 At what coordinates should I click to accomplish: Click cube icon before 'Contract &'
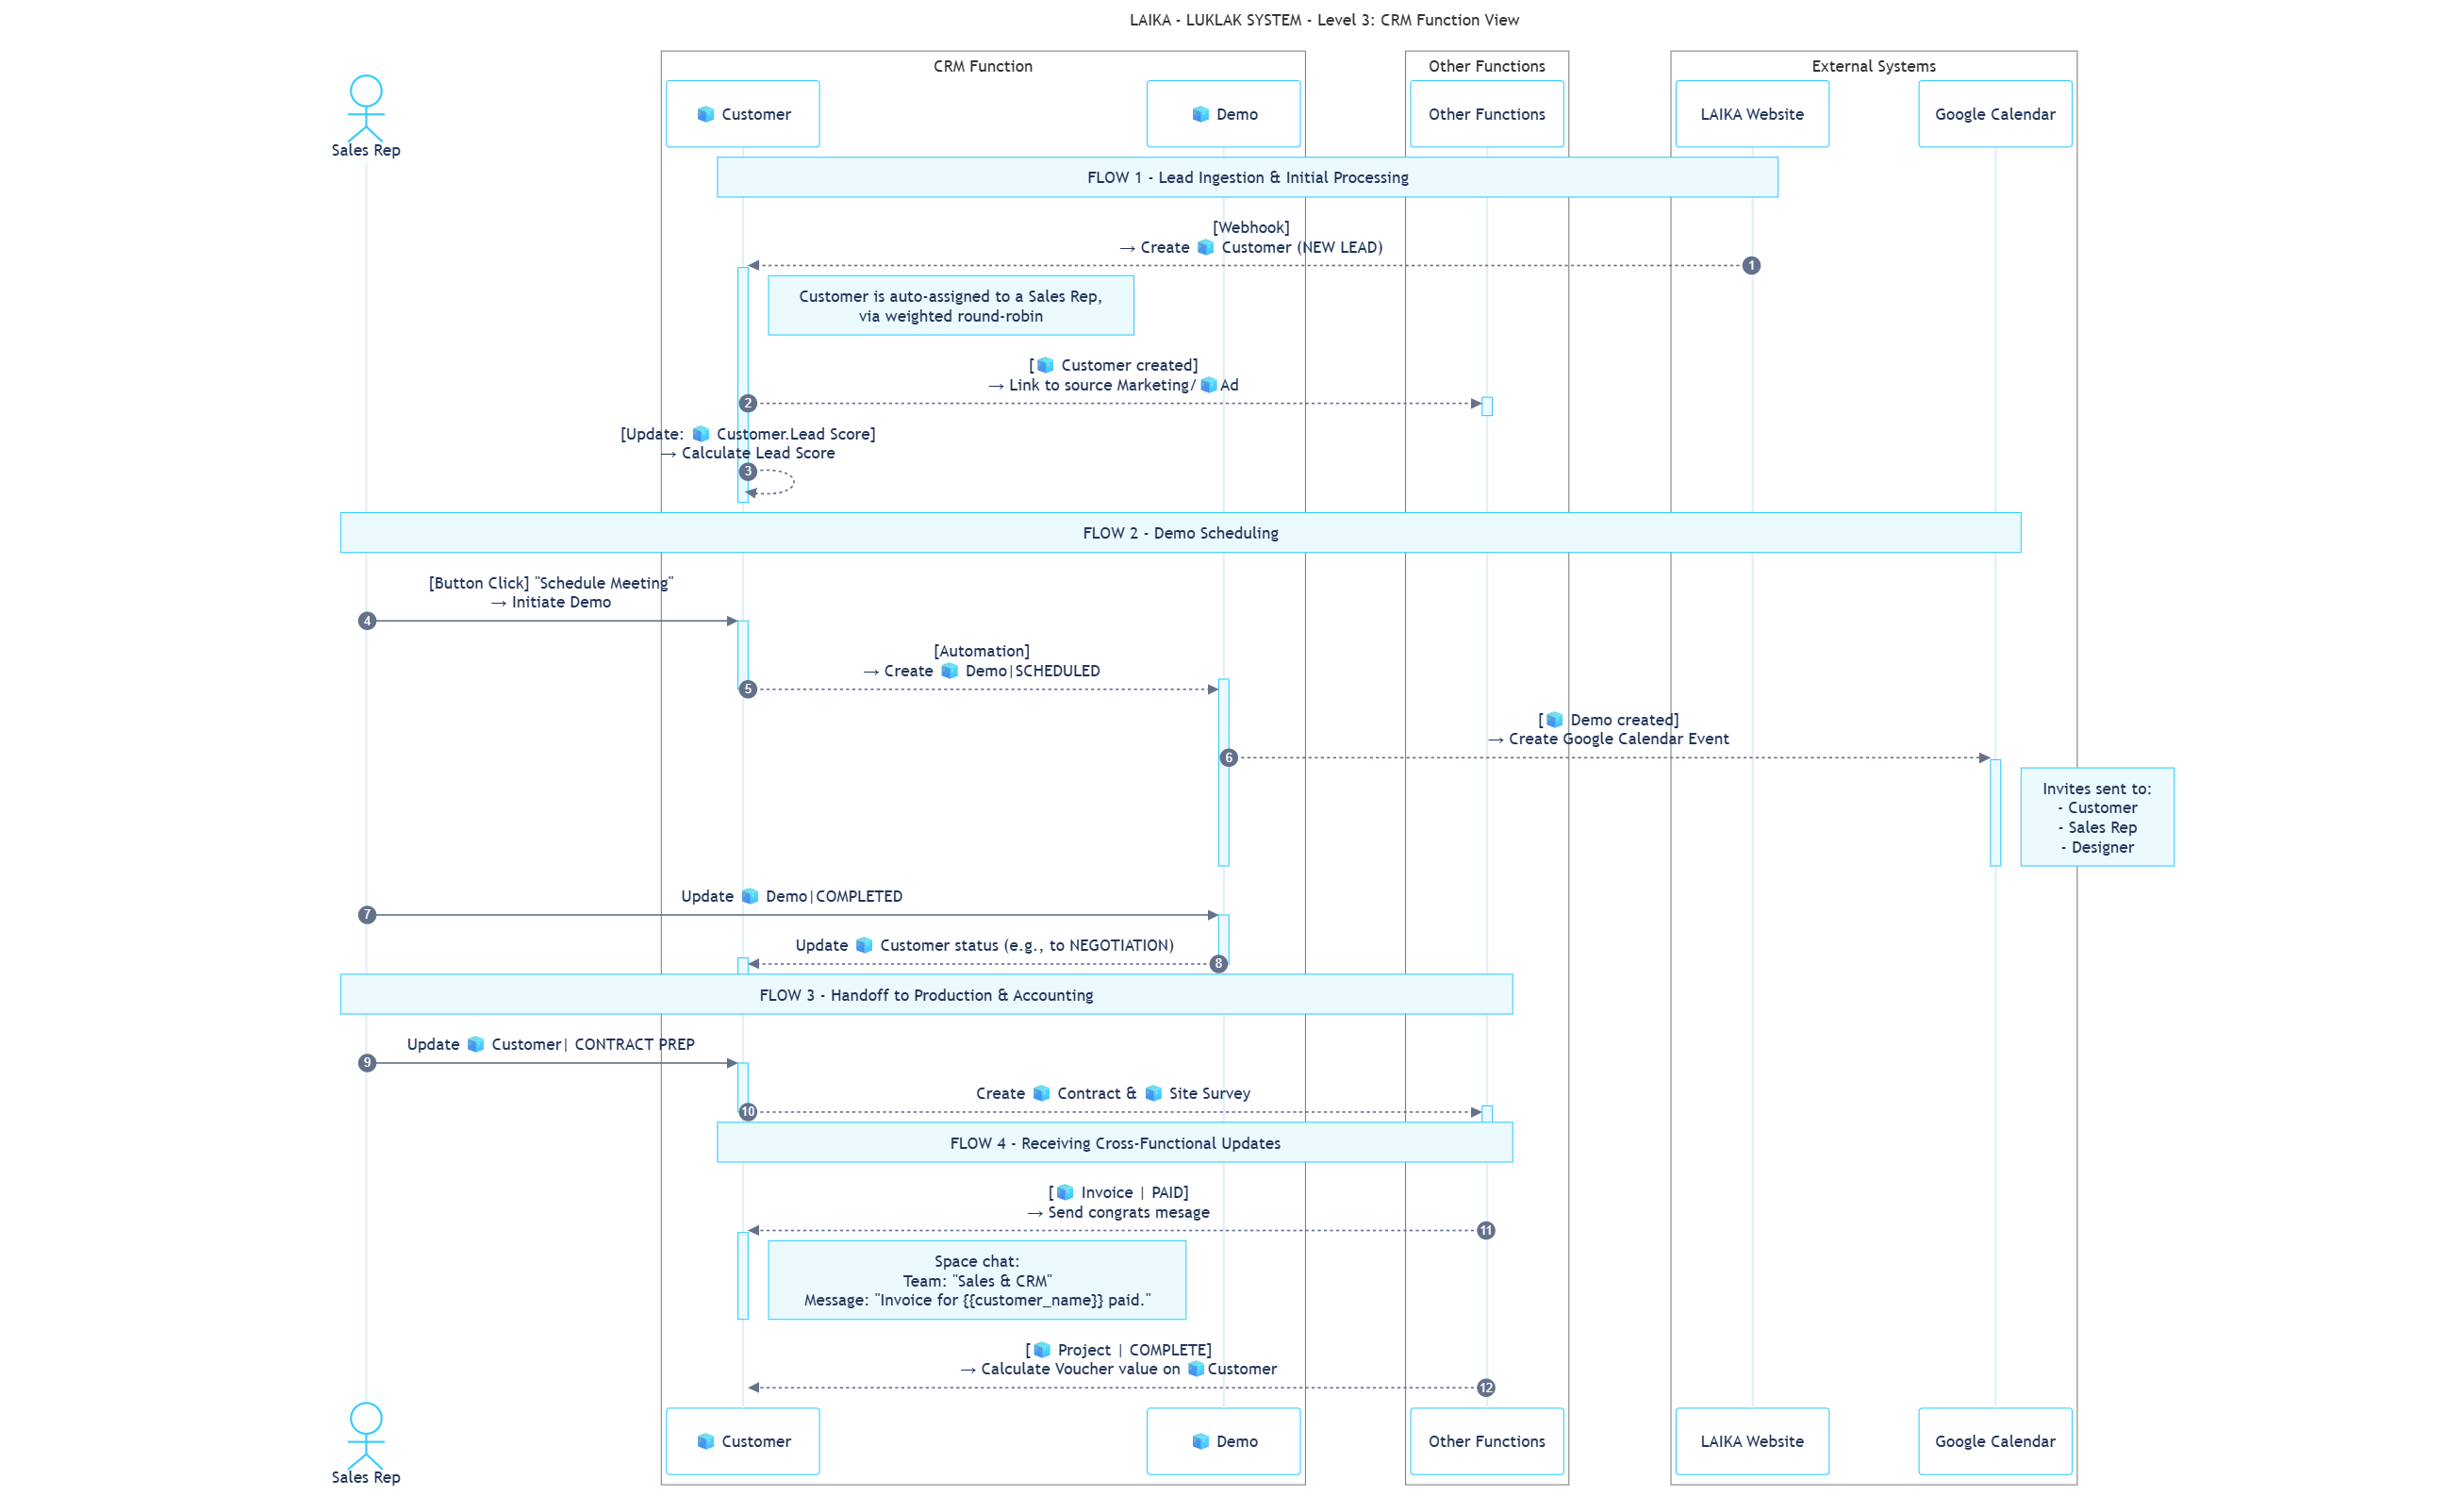tap(1042, 1093)
